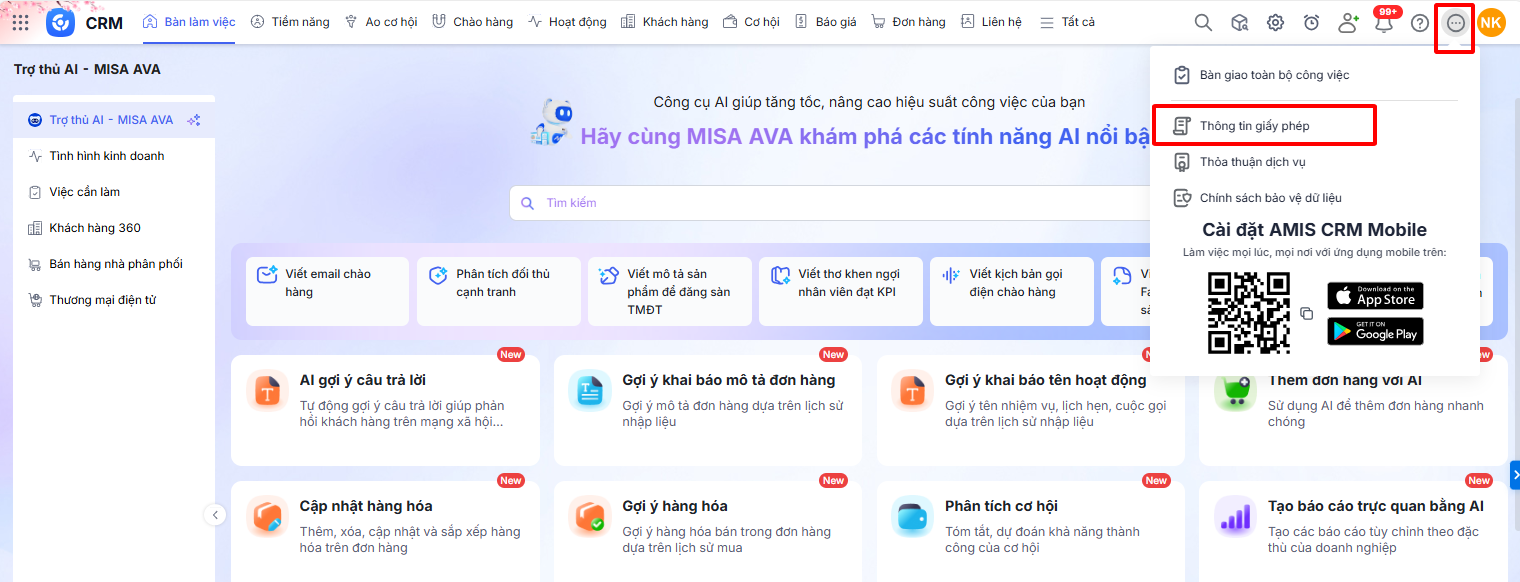The height and width of the screenshot is (582, 1520).
Task: Click the AI gợi ý câu trả lời card icon
Action: click(x=267, y=391)
